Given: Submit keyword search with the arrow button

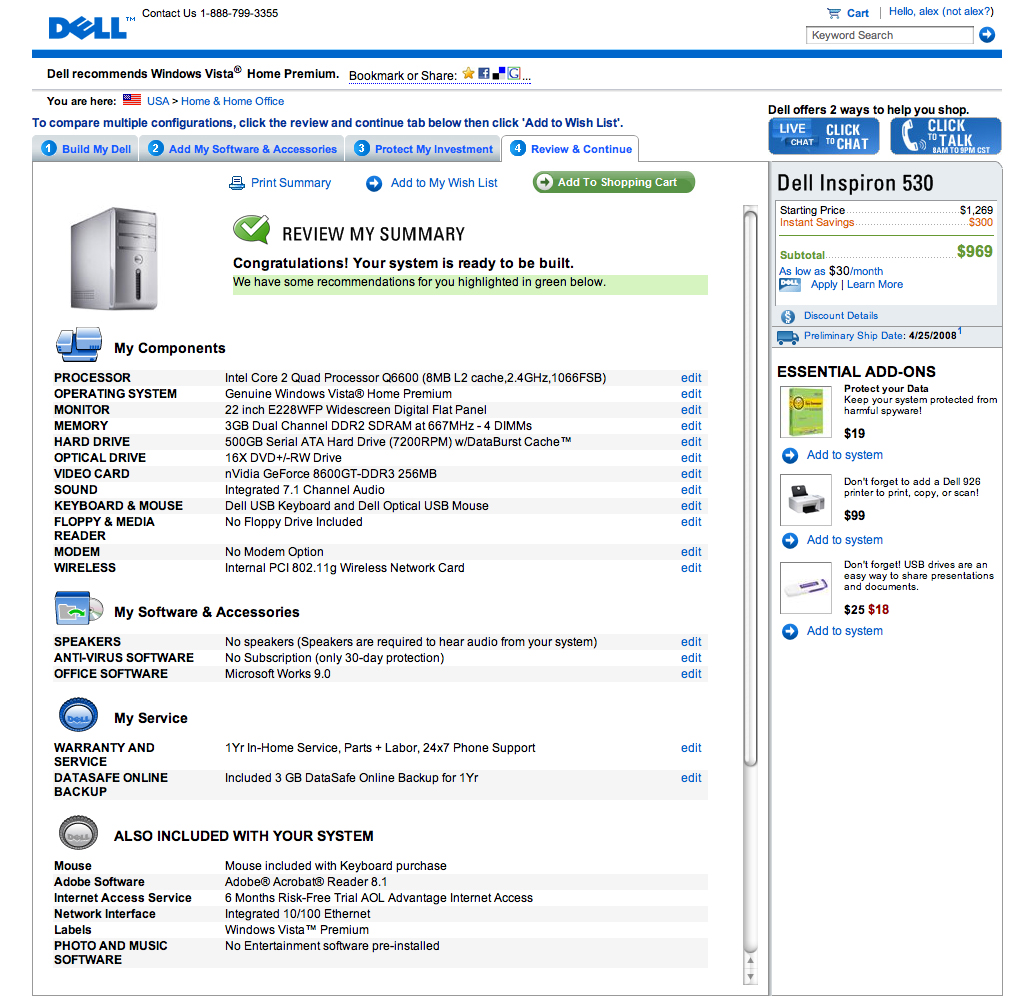Looking at the screenshot, I should pos(986,35).
